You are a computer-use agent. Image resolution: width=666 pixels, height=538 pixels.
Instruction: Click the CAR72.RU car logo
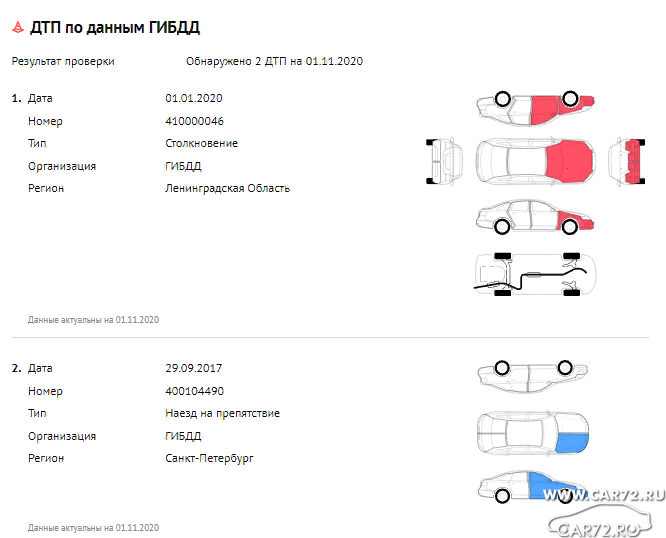click(600, 521)
